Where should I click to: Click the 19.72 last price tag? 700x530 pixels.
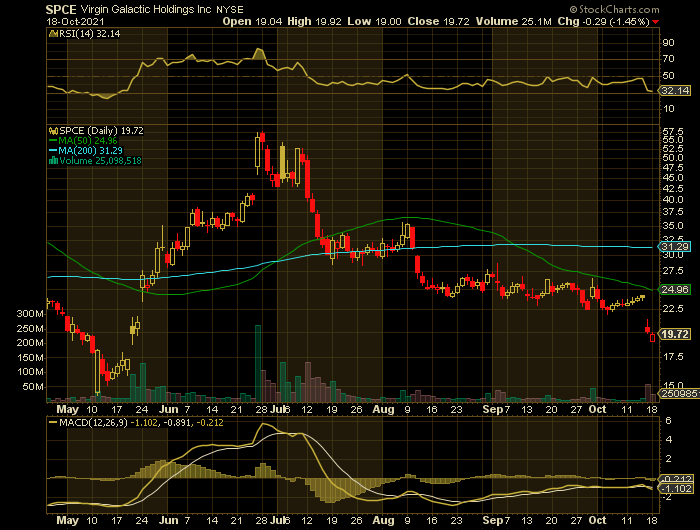674,334
